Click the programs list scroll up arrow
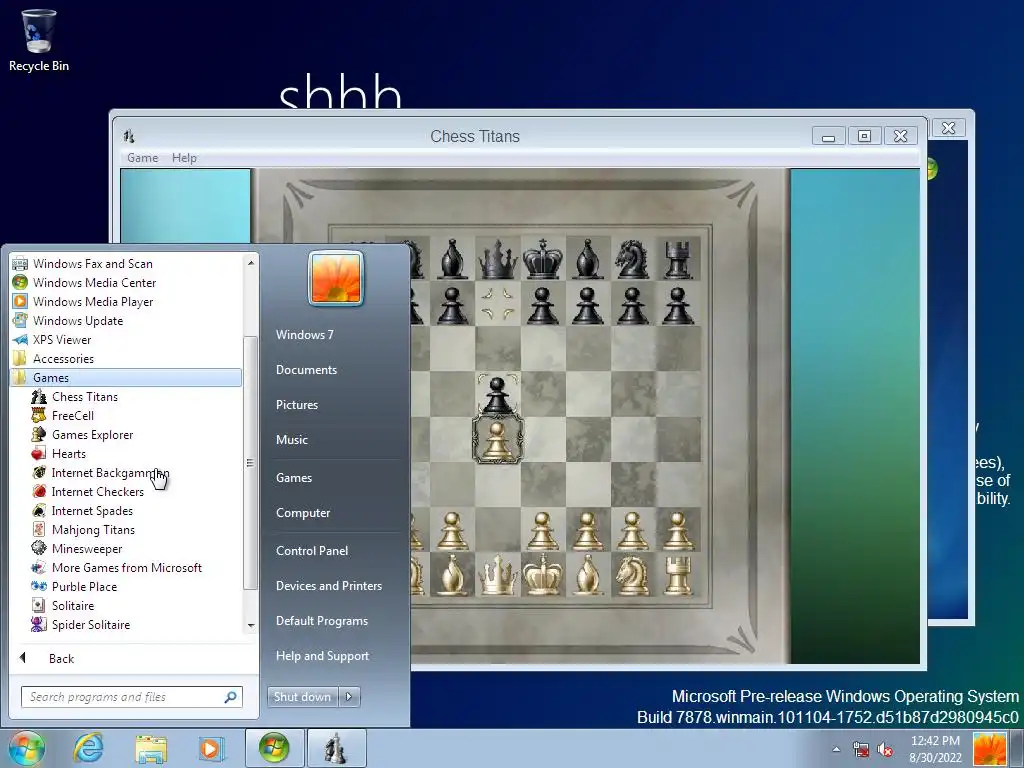 tap(251, 263)
